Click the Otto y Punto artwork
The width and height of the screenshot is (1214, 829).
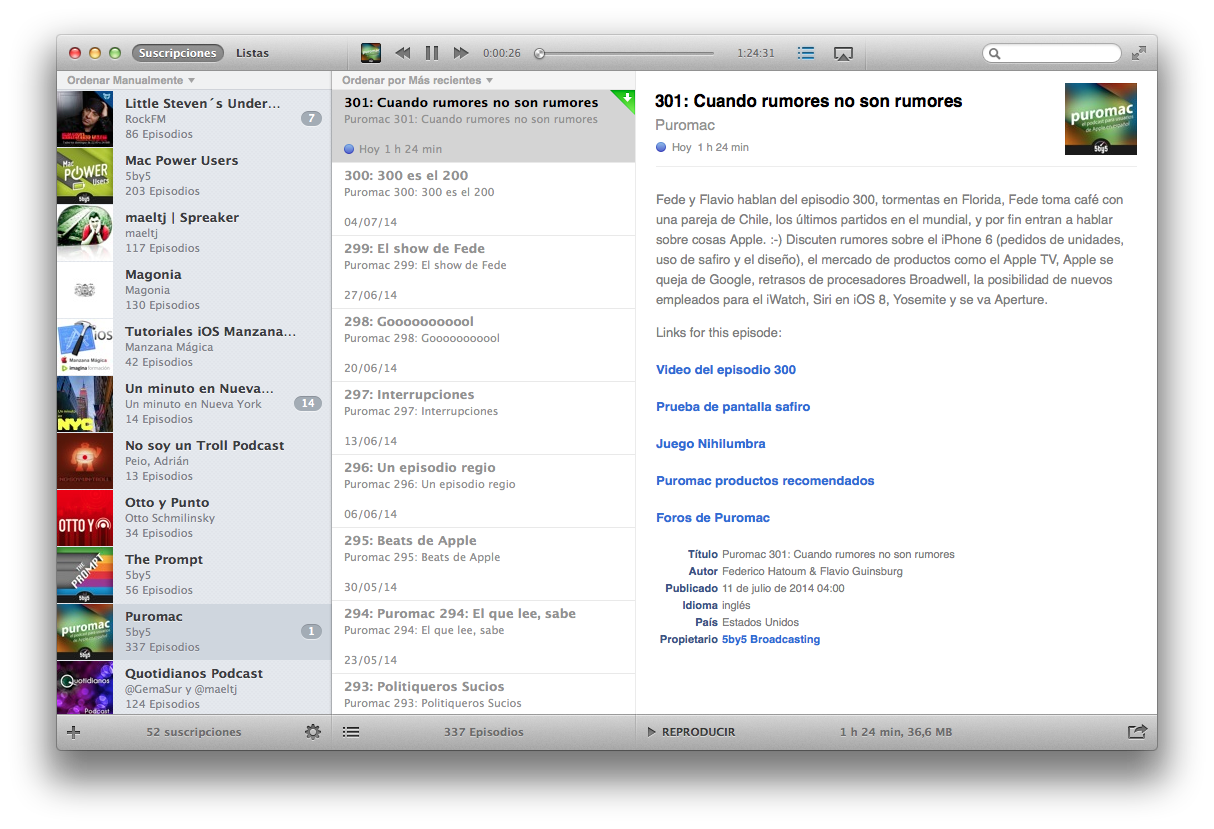coord(85,518)
